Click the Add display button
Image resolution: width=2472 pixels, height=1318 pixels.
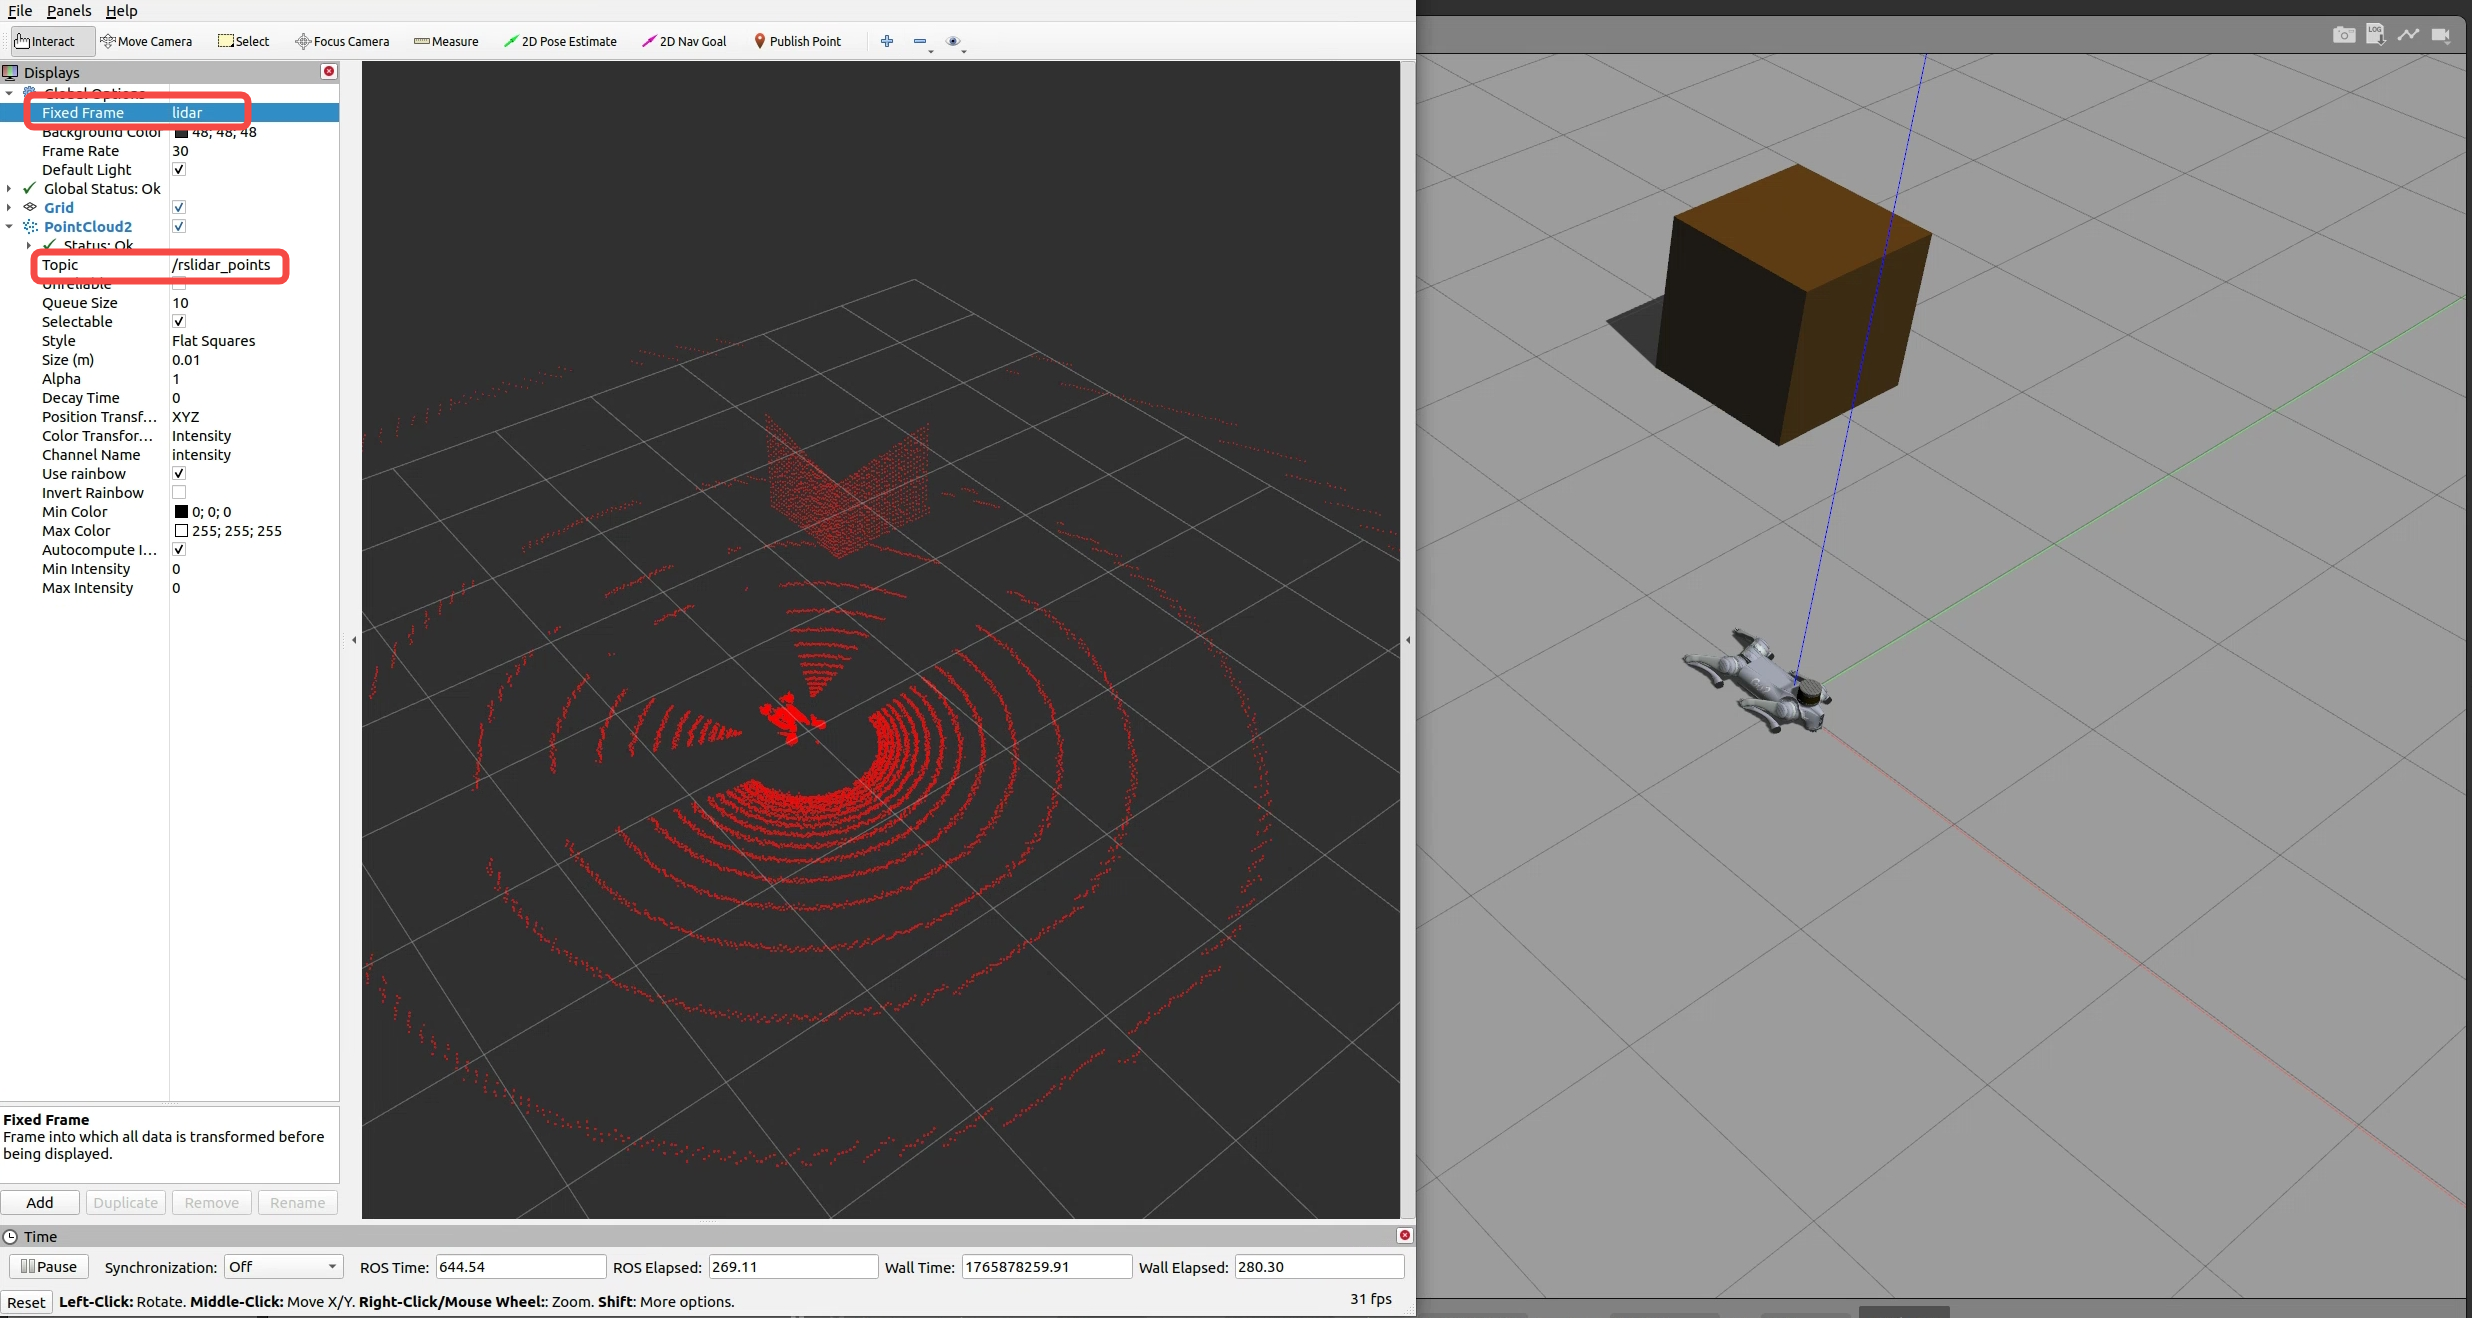coord(40,1202)
